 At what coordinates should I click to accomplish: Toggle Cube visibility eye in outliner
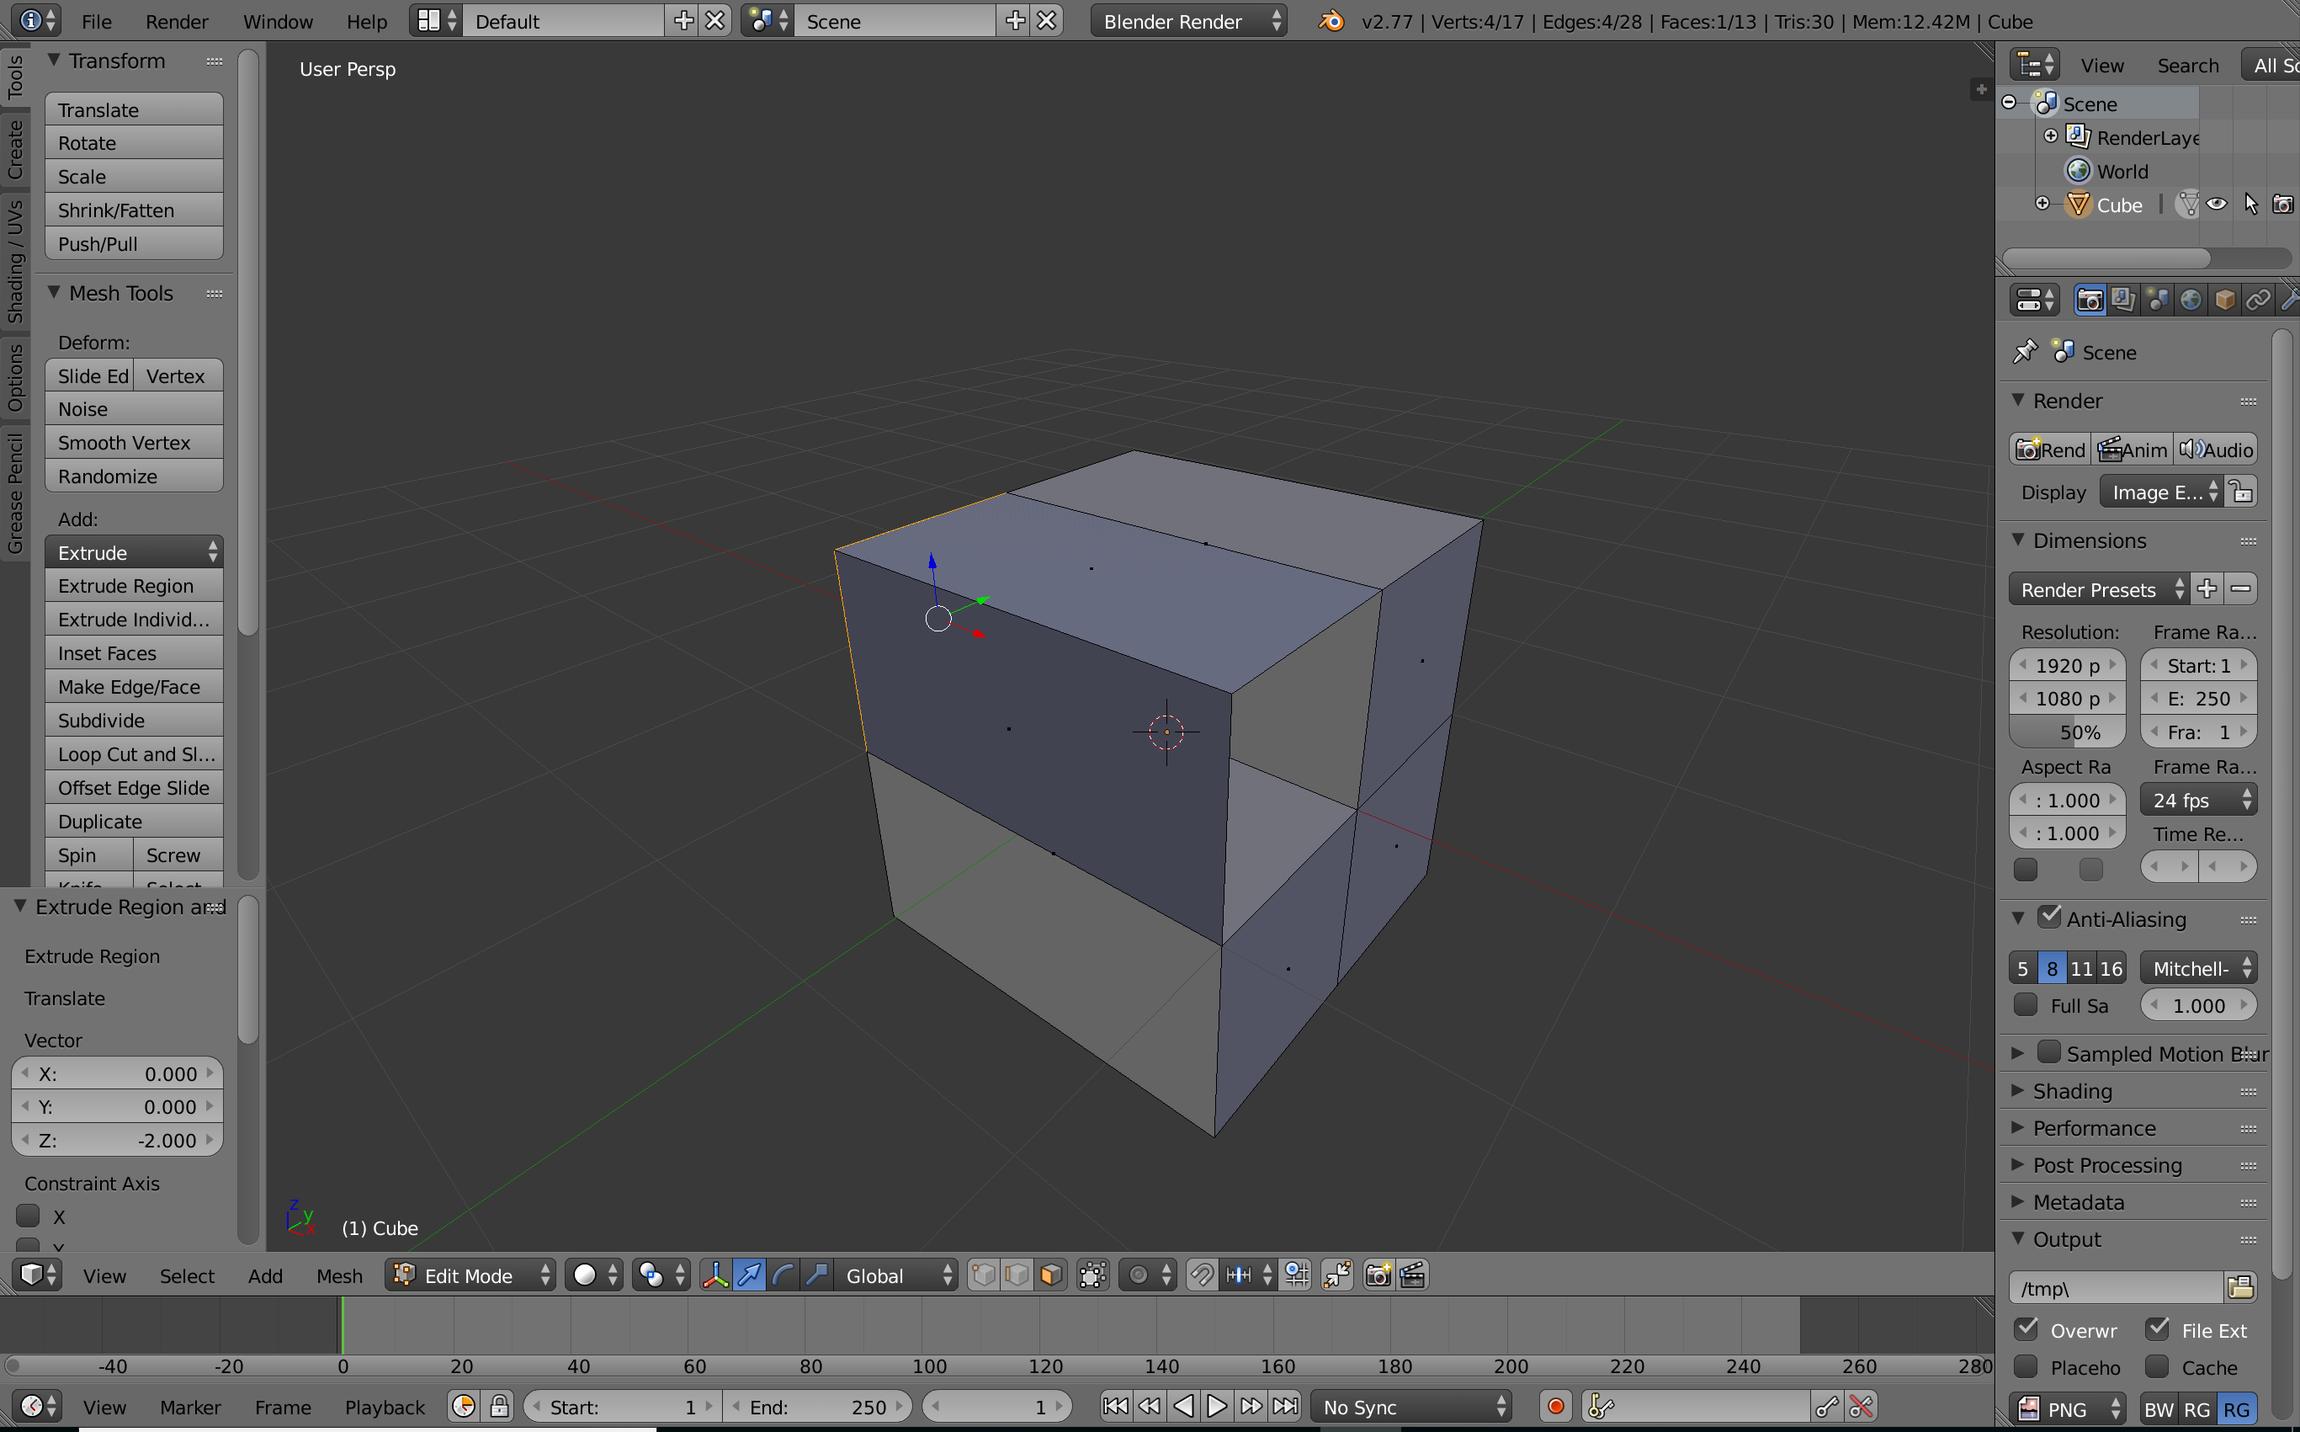[2217, 204]
